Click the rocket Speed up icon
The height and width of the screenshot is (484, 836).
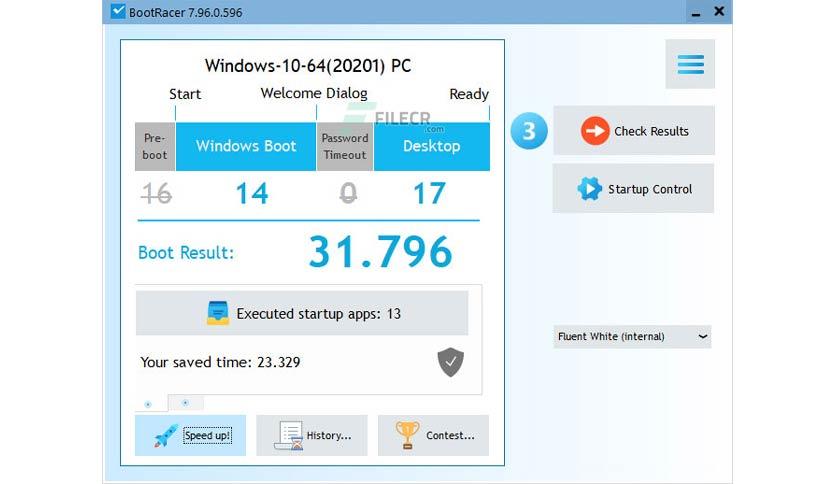point(165,436)
